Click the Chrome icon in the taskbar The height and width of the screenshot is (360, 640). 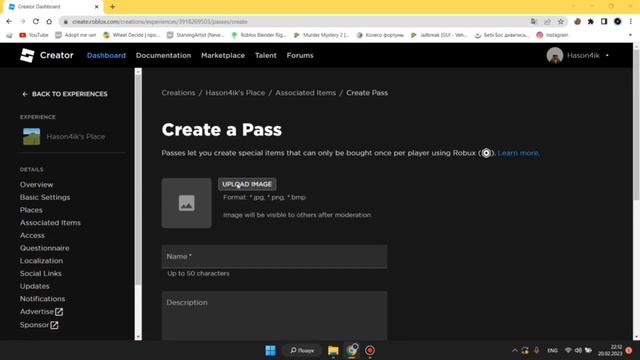[352, 350]
